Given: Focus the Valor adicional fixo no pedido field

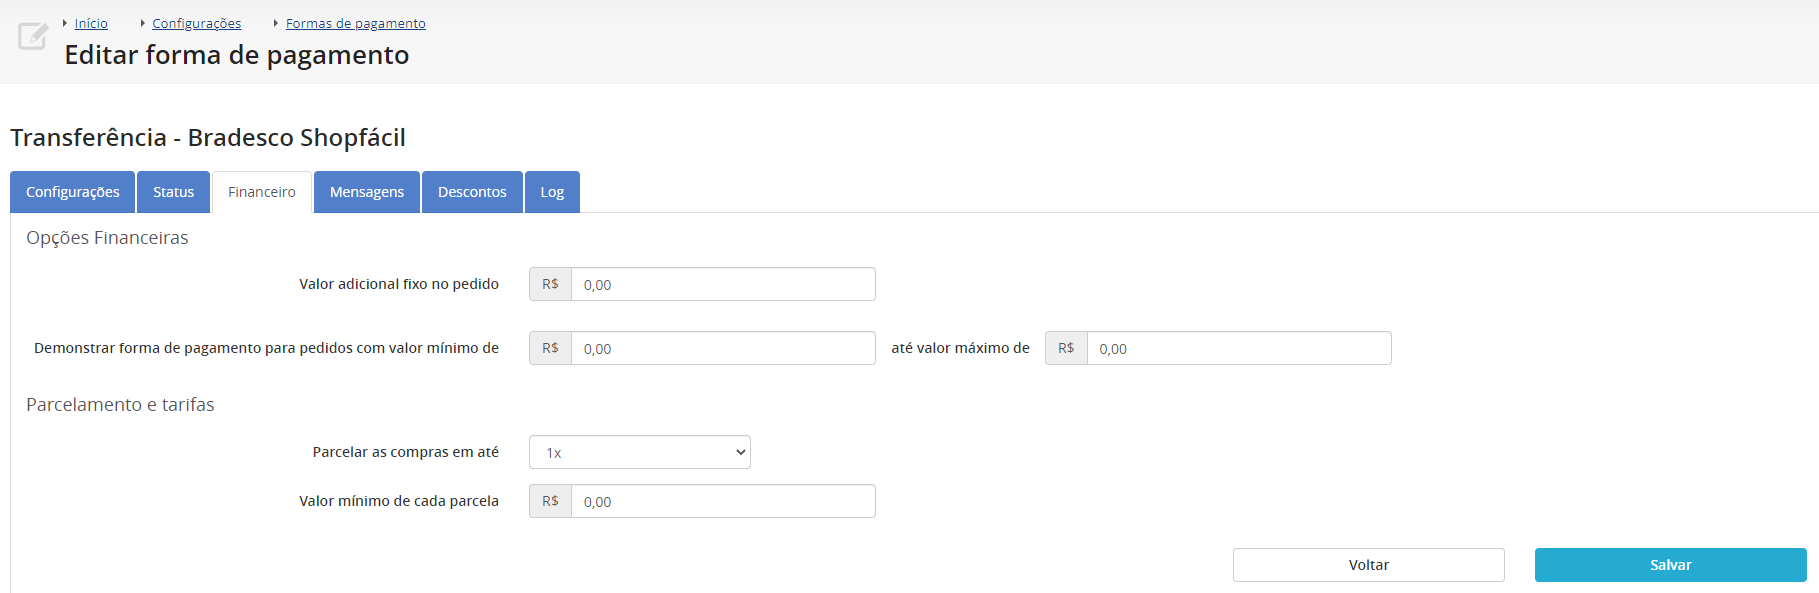Looking at the screenshot, I should pyautogui.click(x=723, y=284).
